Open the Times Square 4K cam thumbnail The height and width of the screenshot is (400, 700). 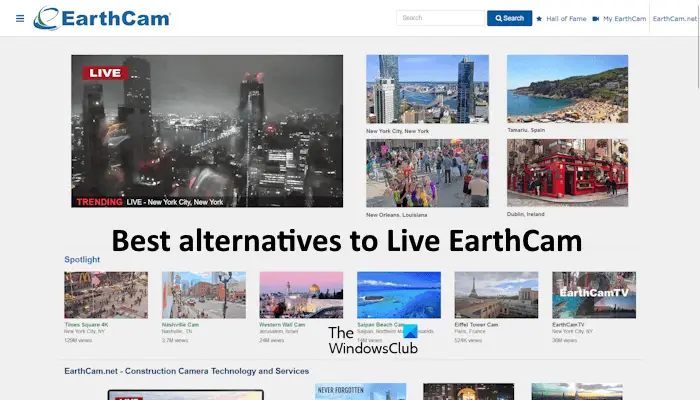[x=106, y=295]
